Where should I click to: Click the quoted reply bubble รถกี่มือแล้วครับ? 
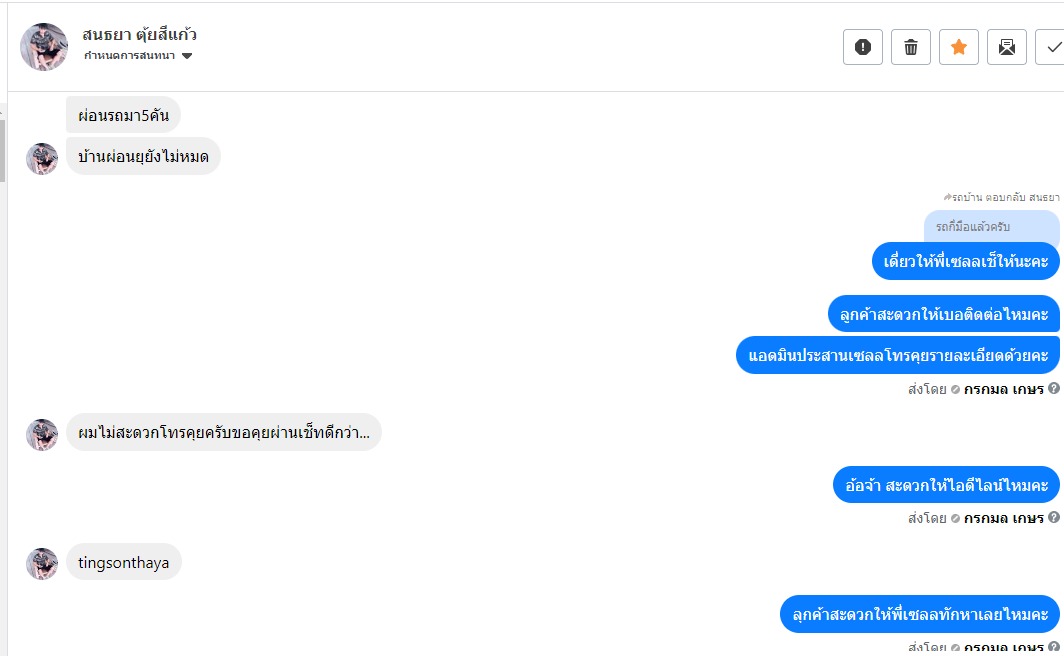pyautogui.click(x=991, y=227)
